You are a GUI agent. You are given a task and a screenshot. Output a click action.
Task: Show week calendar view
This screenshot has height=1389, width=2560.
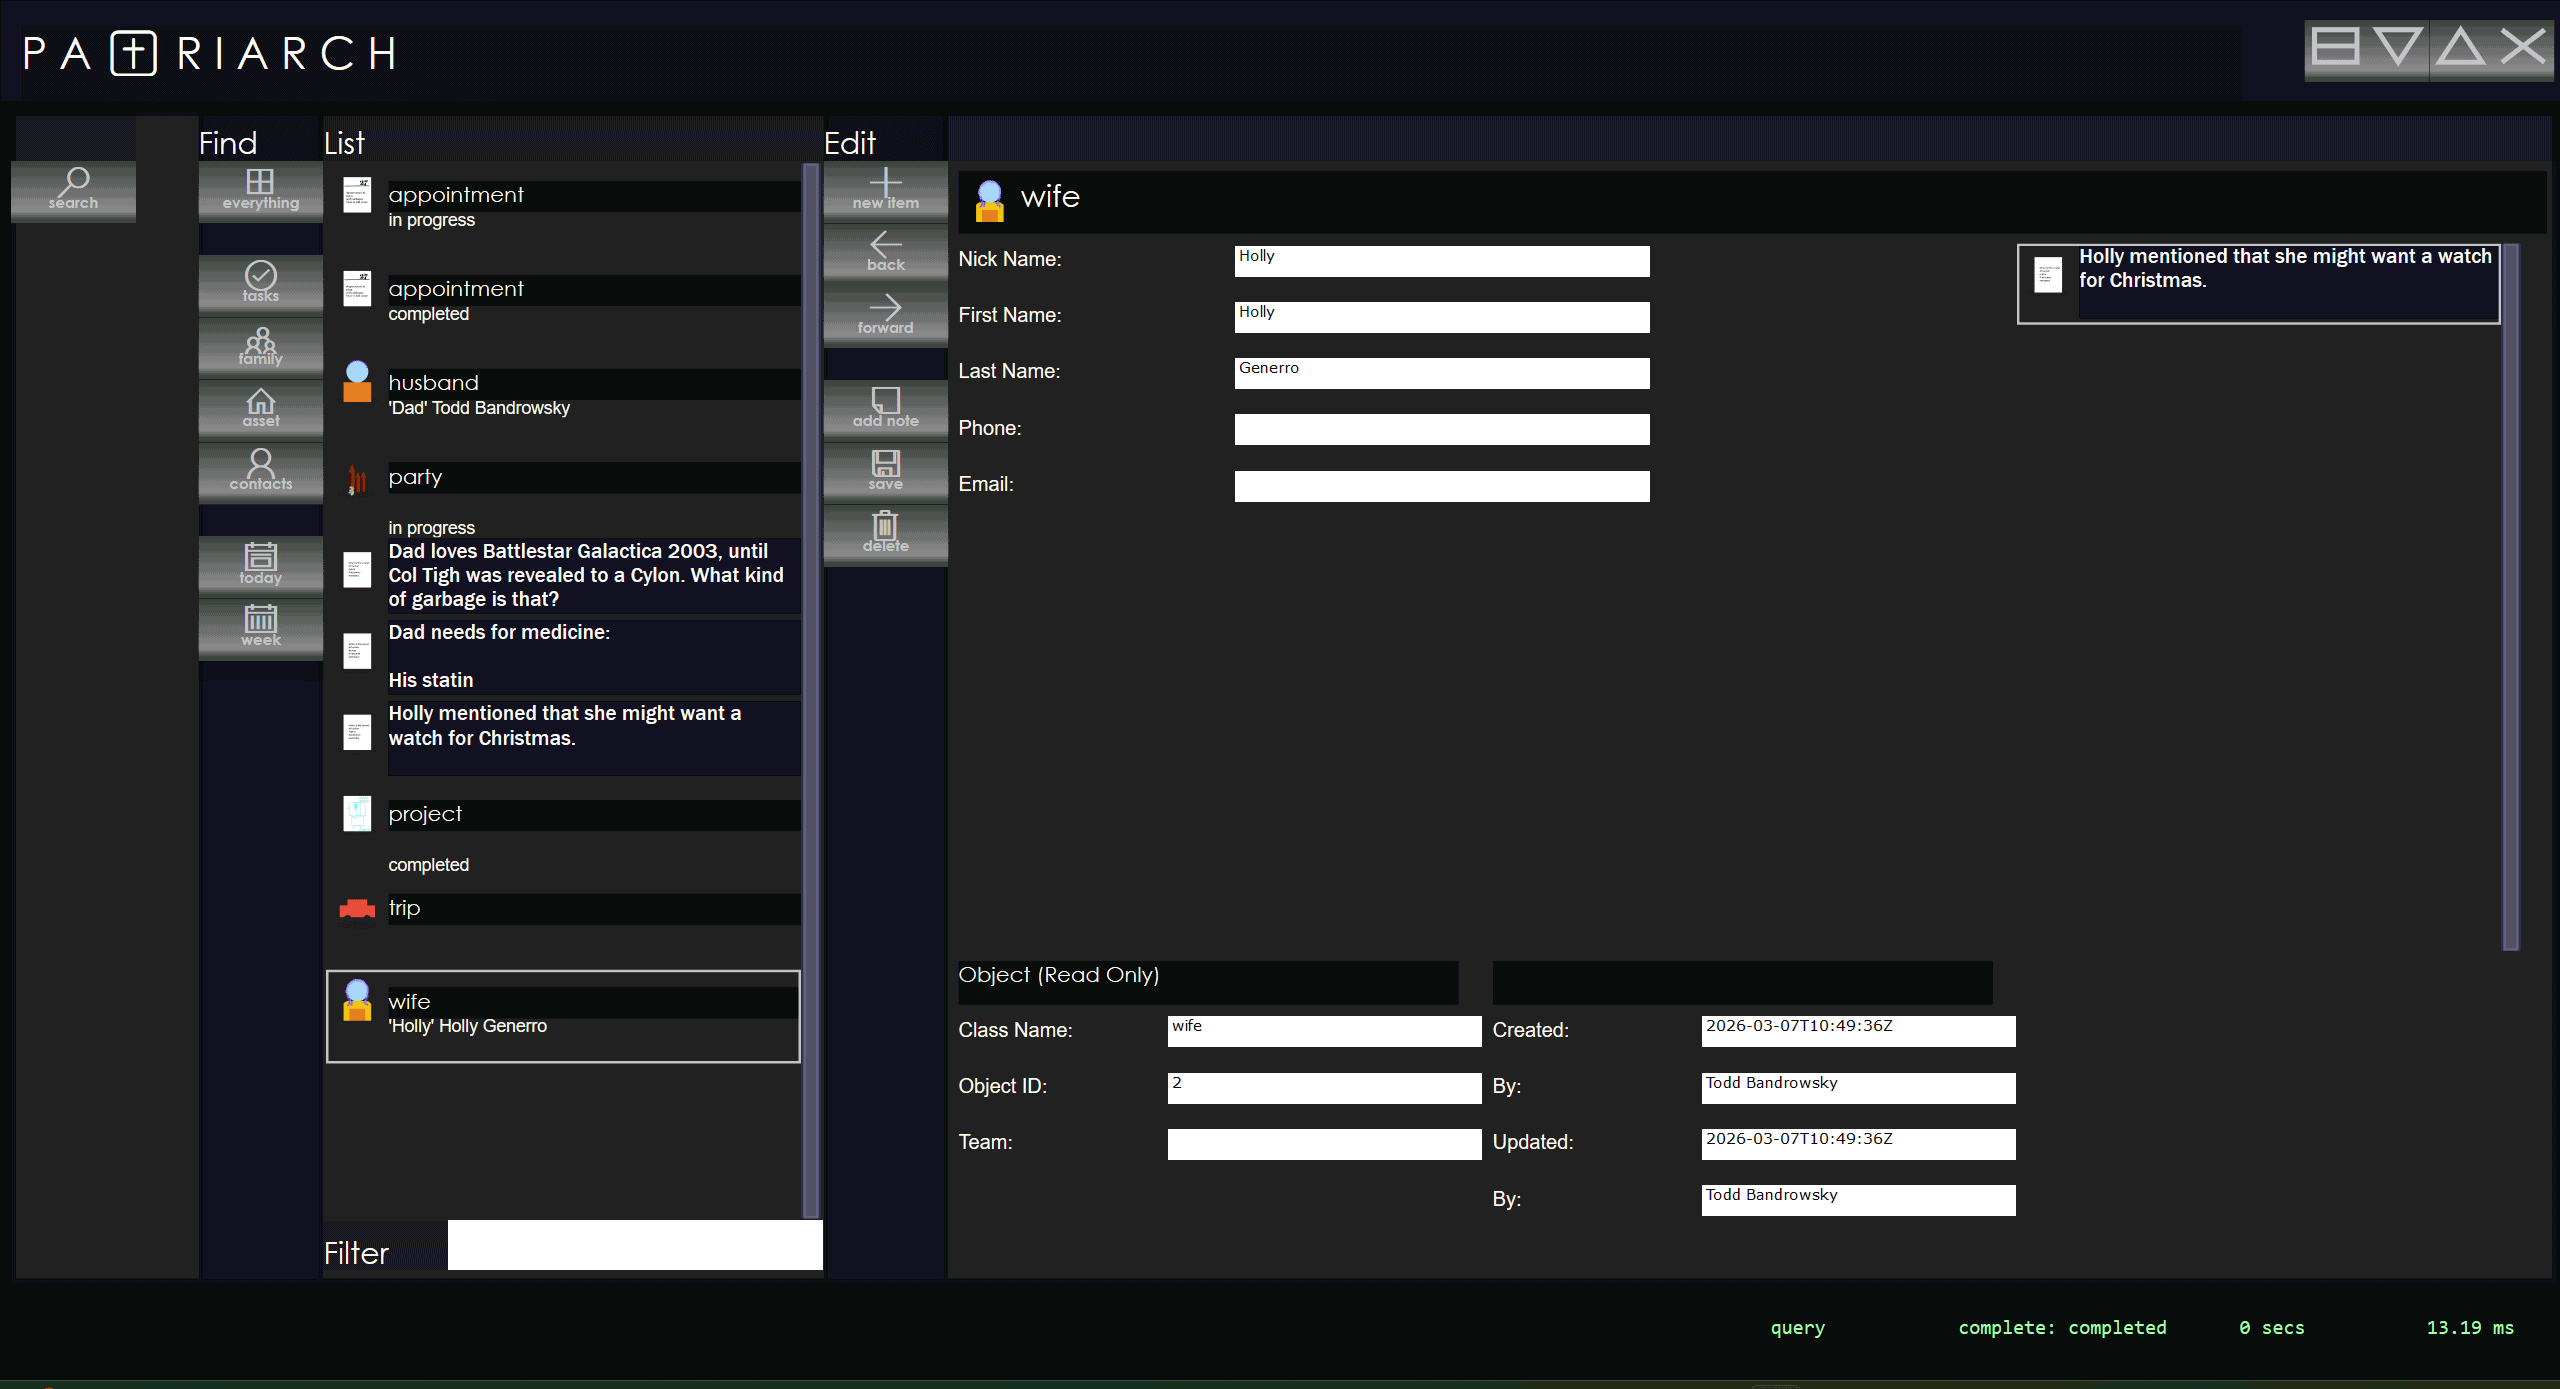[260, 625]
